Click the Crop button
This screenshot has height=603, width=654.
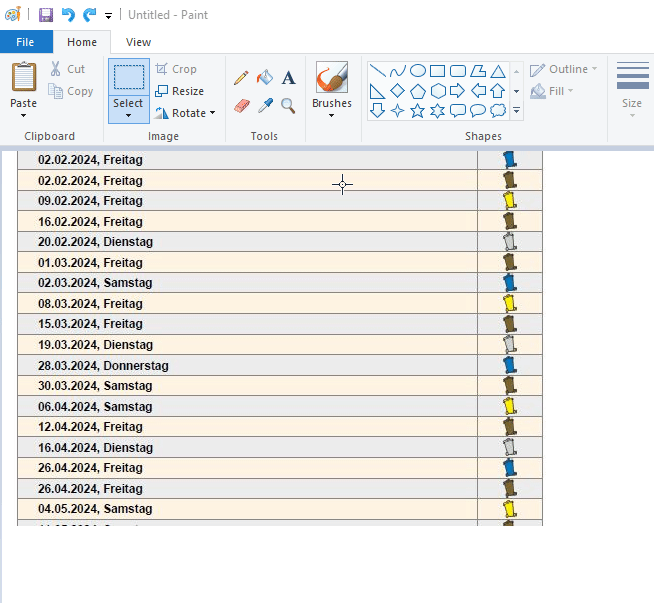[x=176, y=69]
